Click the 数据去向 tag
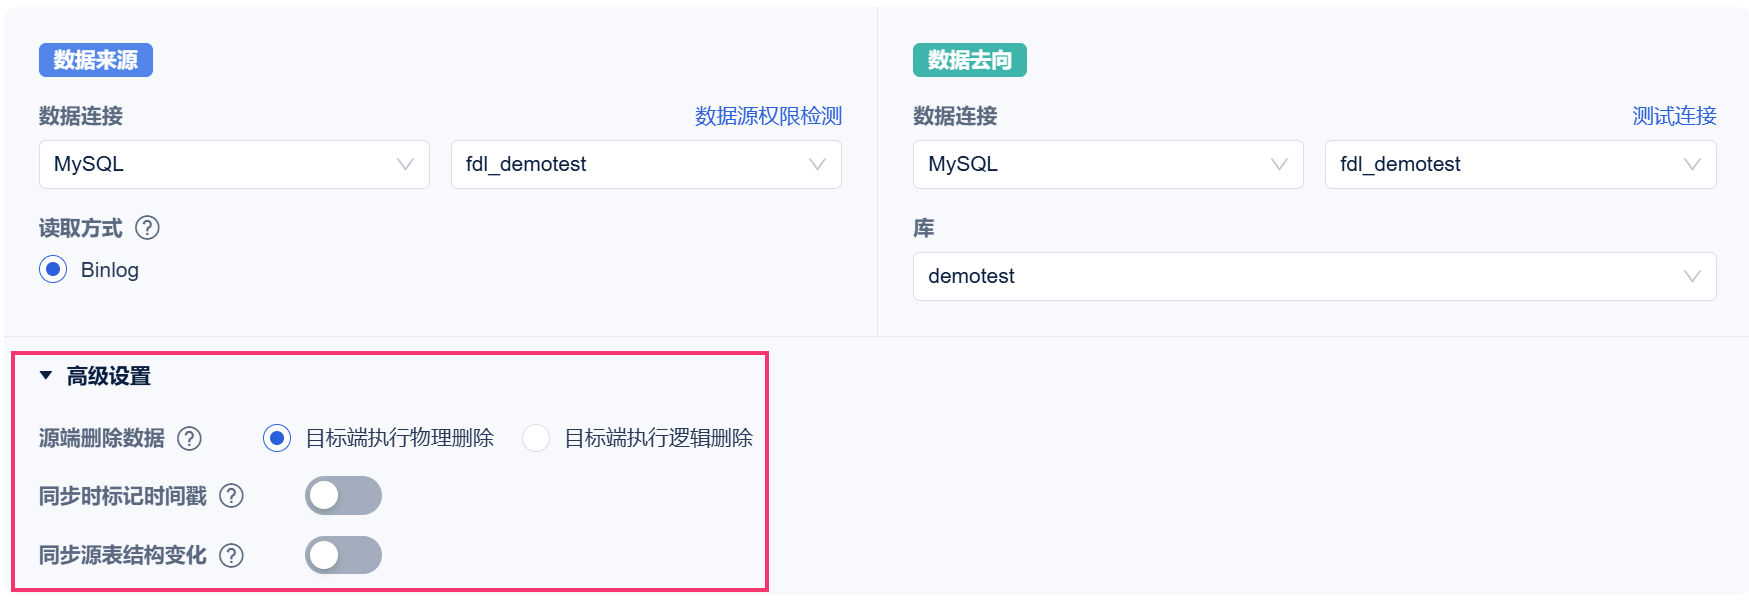1749x608 pixels. click(969, 60)
